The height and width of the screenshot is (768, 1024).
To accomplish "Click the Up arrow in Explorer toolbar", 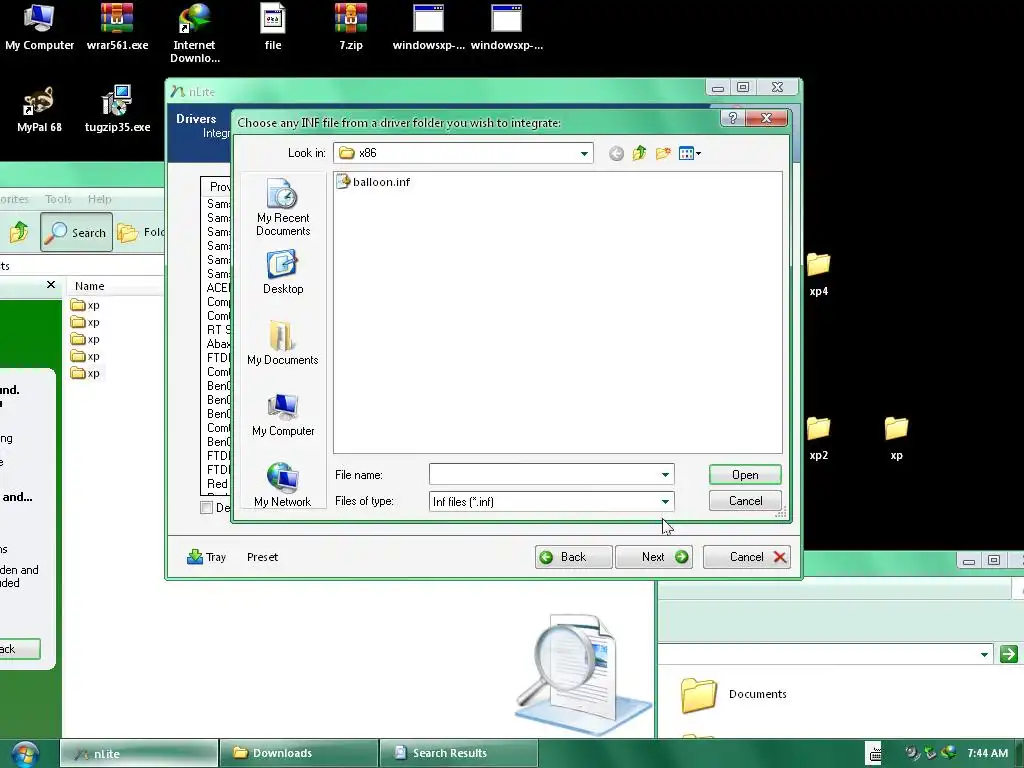I will click(19, 232).
